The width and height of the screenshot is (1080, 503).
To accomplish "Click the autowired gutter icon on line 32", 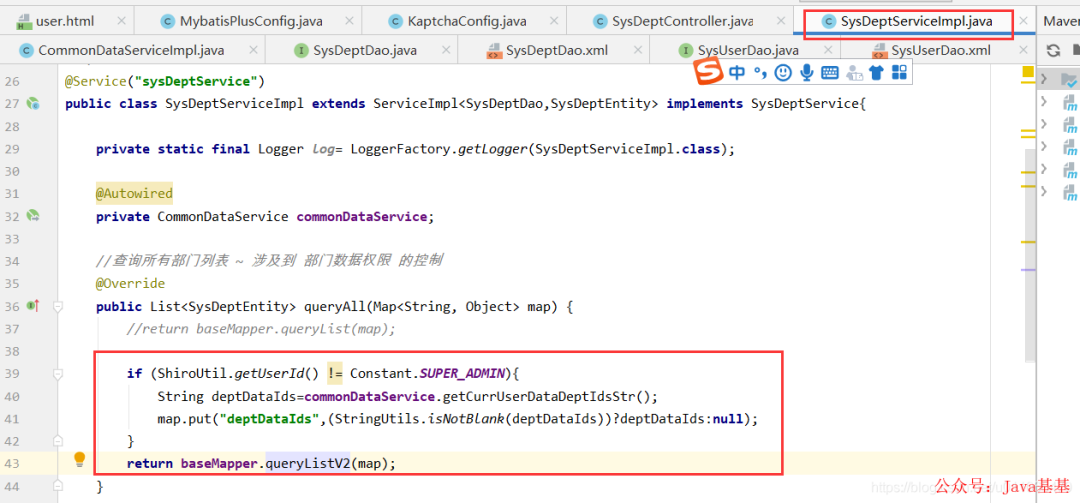I will (32, 216).
